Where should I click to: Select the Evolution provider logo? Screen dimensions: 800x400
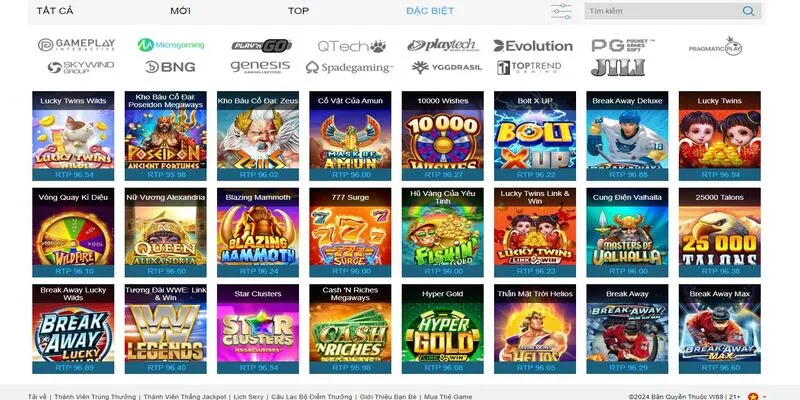pyautogui.click(x=533, y=46)
